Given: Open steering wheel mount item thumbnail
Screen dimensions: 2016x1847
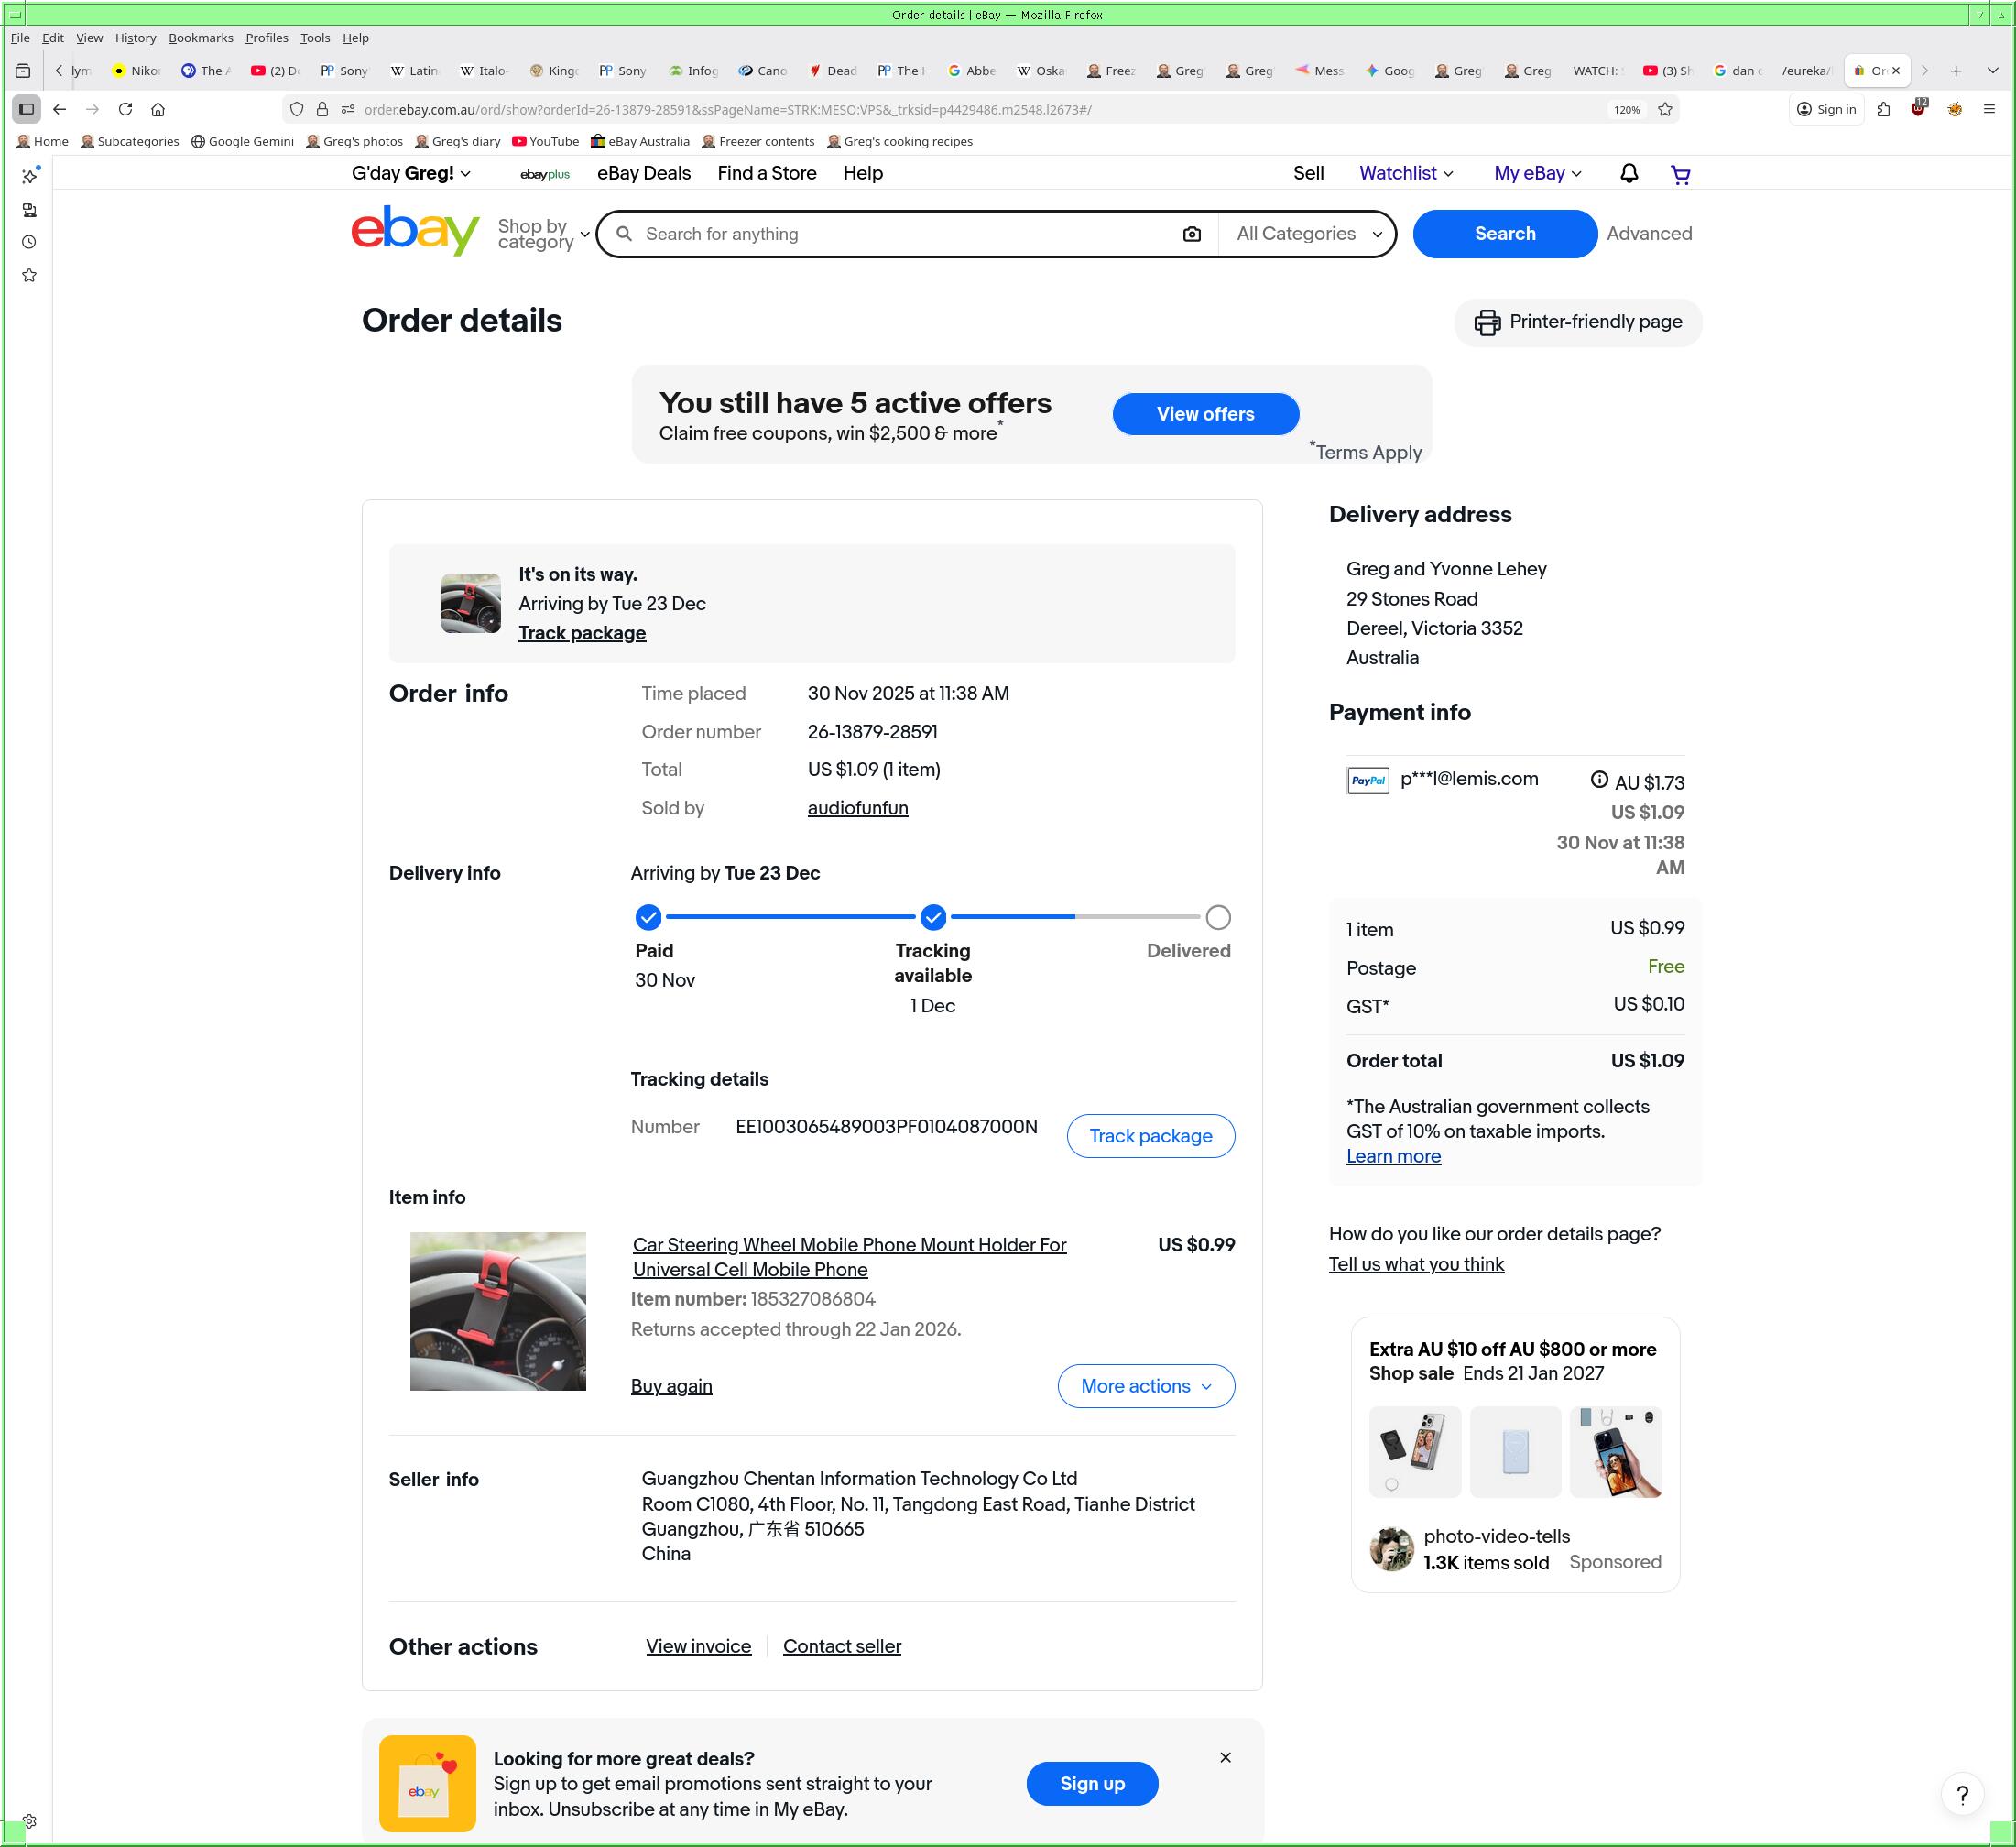Looking at the screenshot, I should (x=498, y=1311).
